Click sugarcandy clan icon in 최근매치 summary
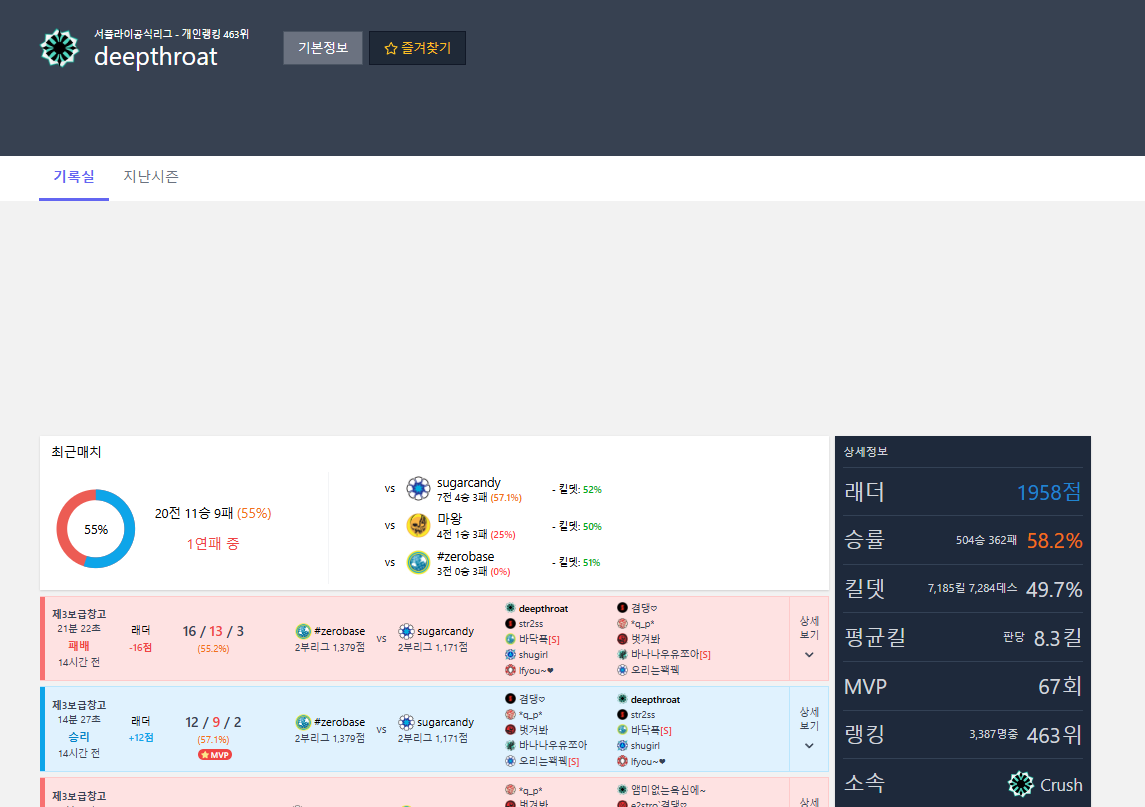Image resolution: width=1145 pixels, height=807 pixels. pyautogui.click(x=418, y=489)
